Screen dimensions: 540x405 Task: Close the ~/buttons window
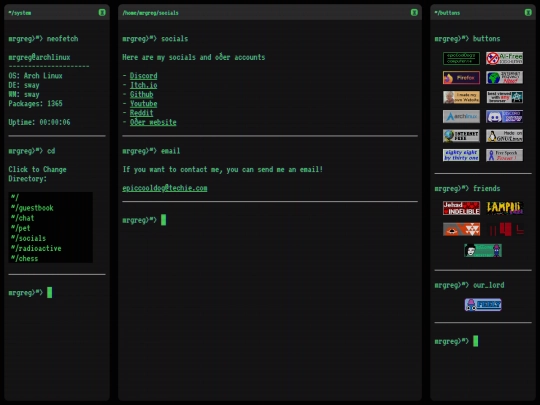(528, 13)
